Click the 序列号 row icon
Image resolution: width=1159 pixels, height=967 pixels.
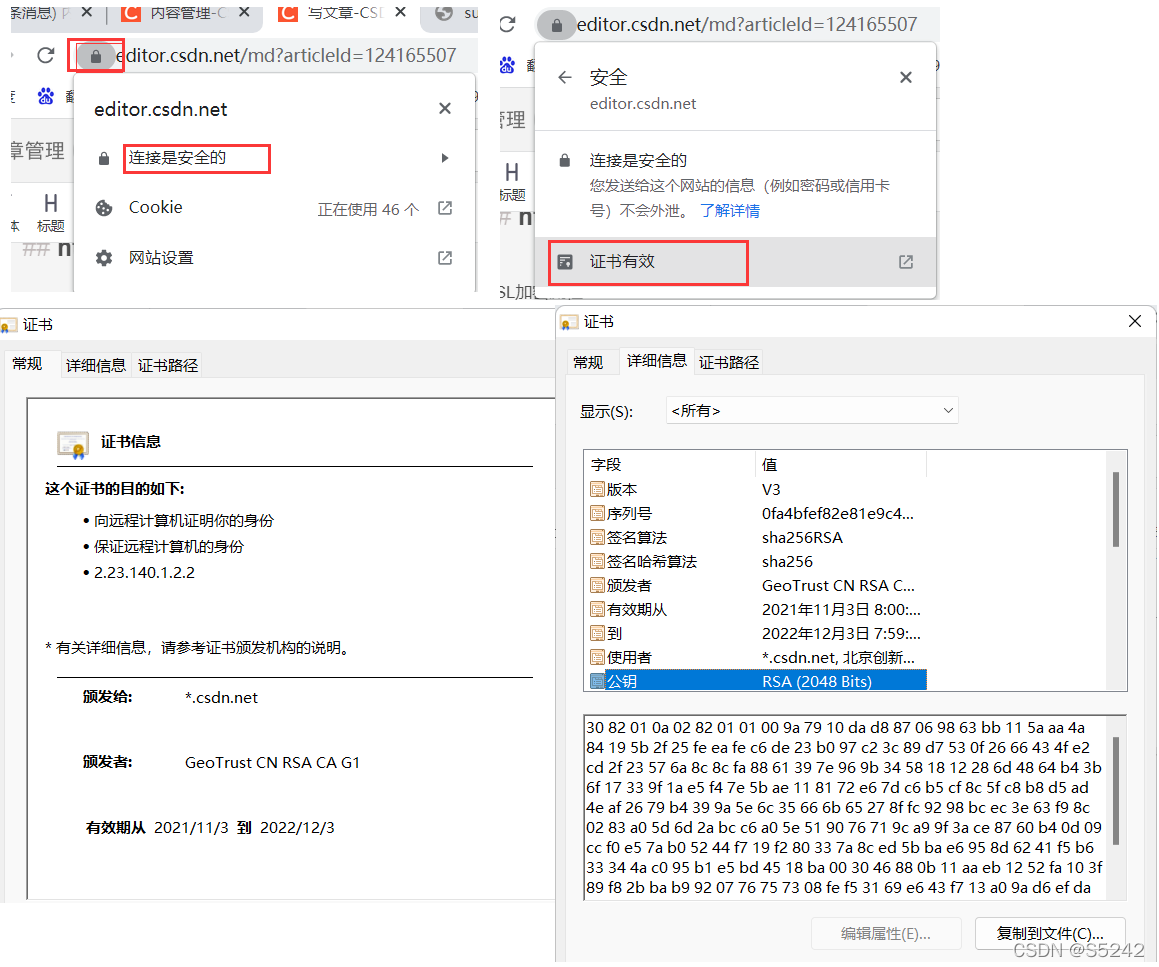coord(597,513)
